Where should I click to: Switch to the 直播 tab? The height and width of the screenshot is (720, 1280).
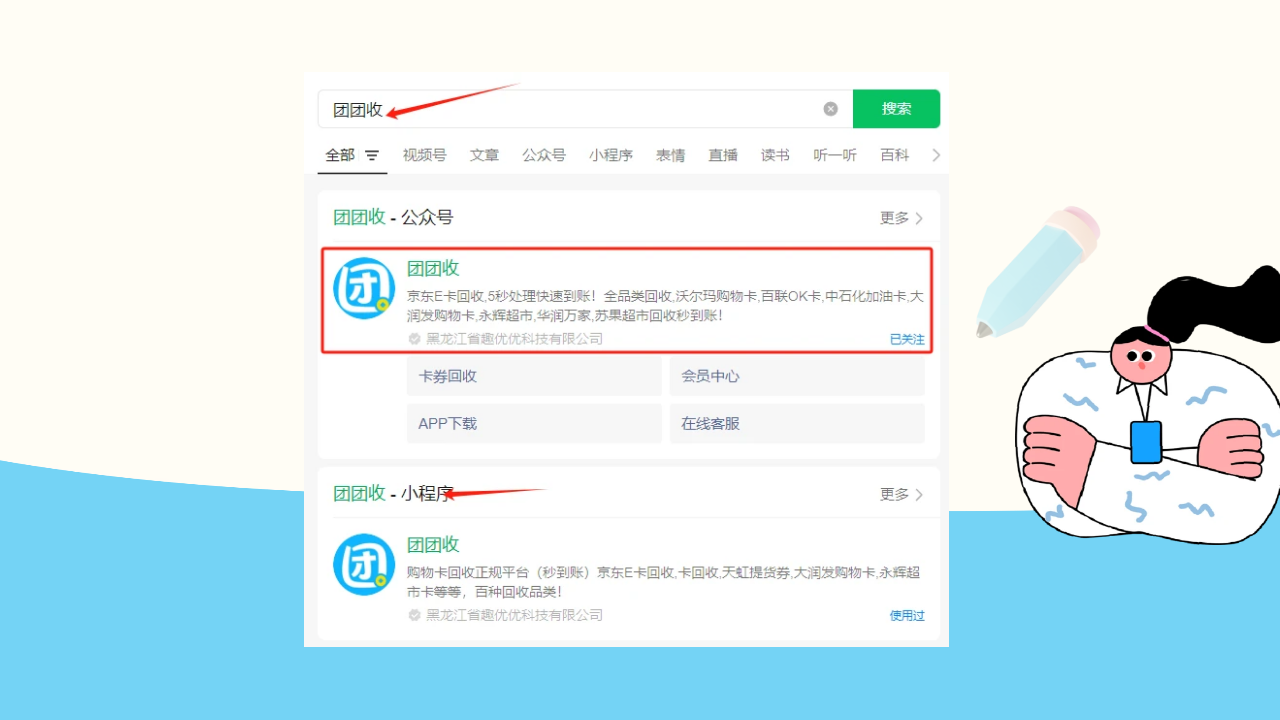click(723, 155)
